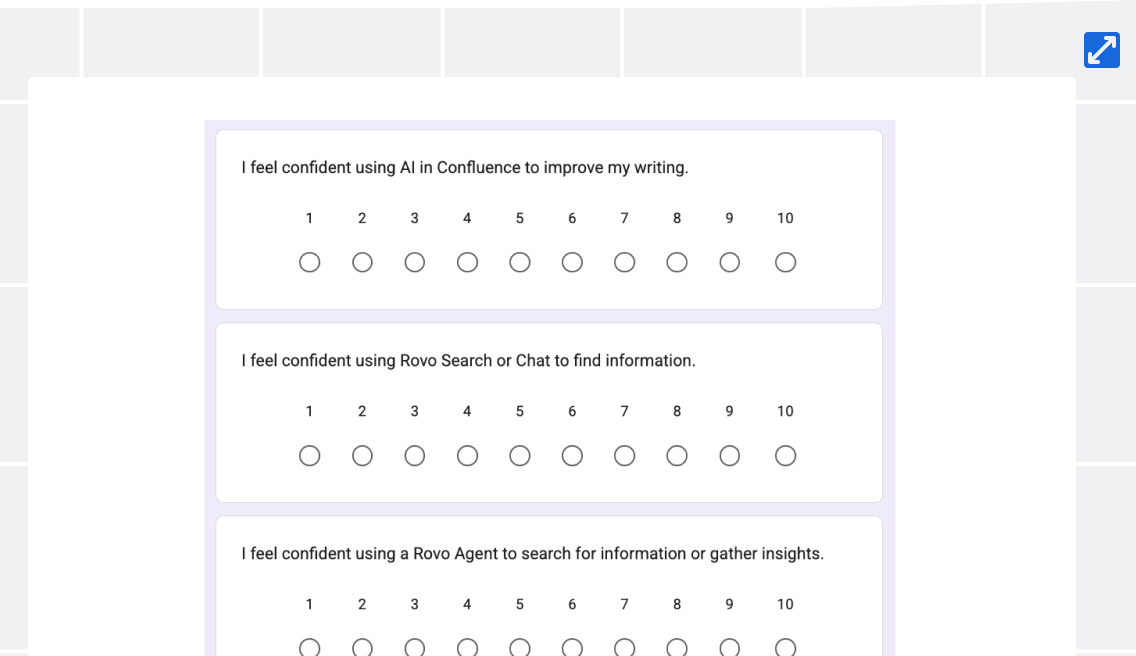
Task: Choose rating 4 for Rovo Search or Chat
Action: pos(467,456)
